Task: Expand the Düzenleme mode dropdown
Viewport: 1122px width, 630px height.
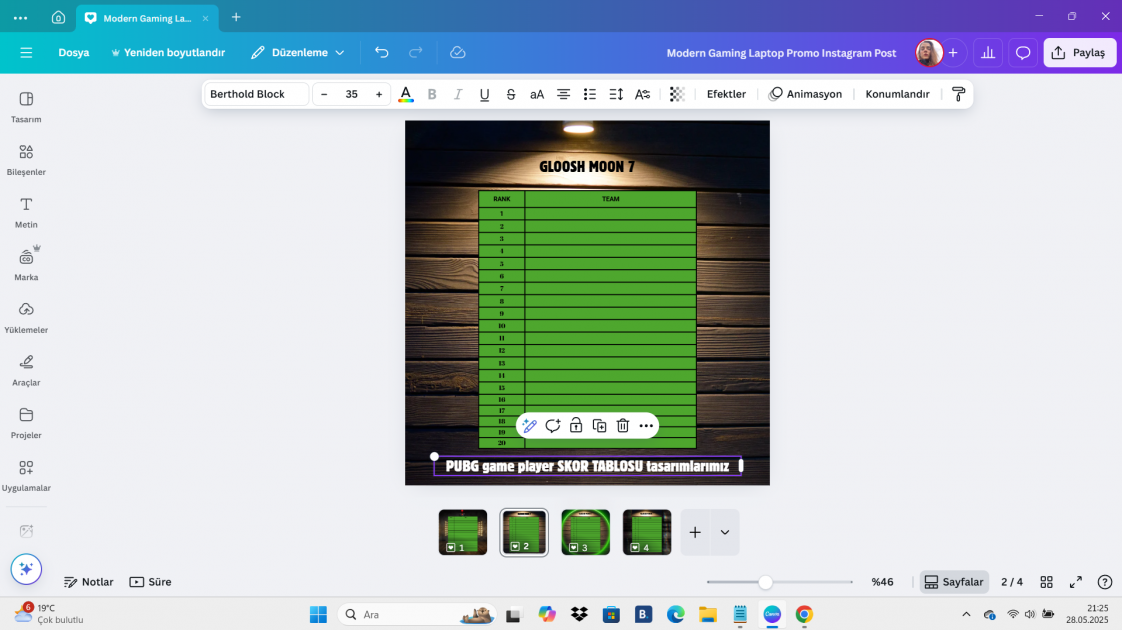Action: point(298,53)
